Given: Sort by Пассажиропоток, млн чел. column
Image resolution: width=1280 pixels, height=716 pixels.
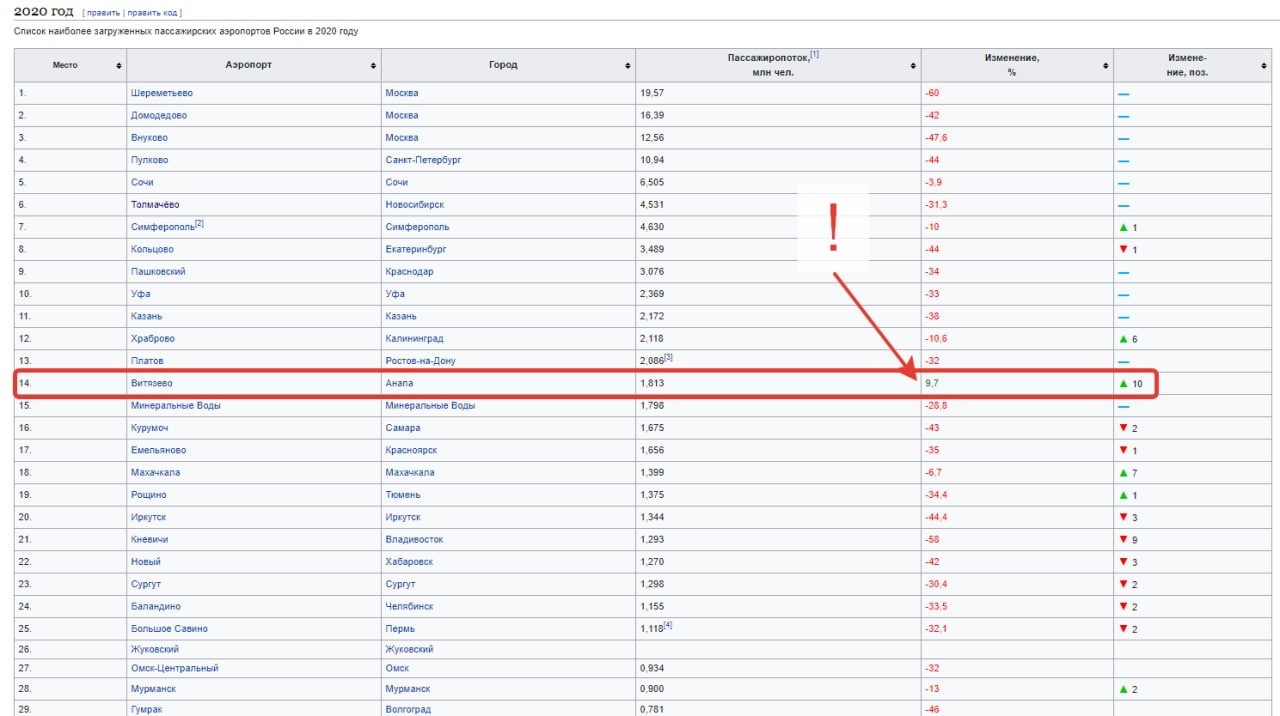Looking at the screenshot, I should tap(913, 65).
